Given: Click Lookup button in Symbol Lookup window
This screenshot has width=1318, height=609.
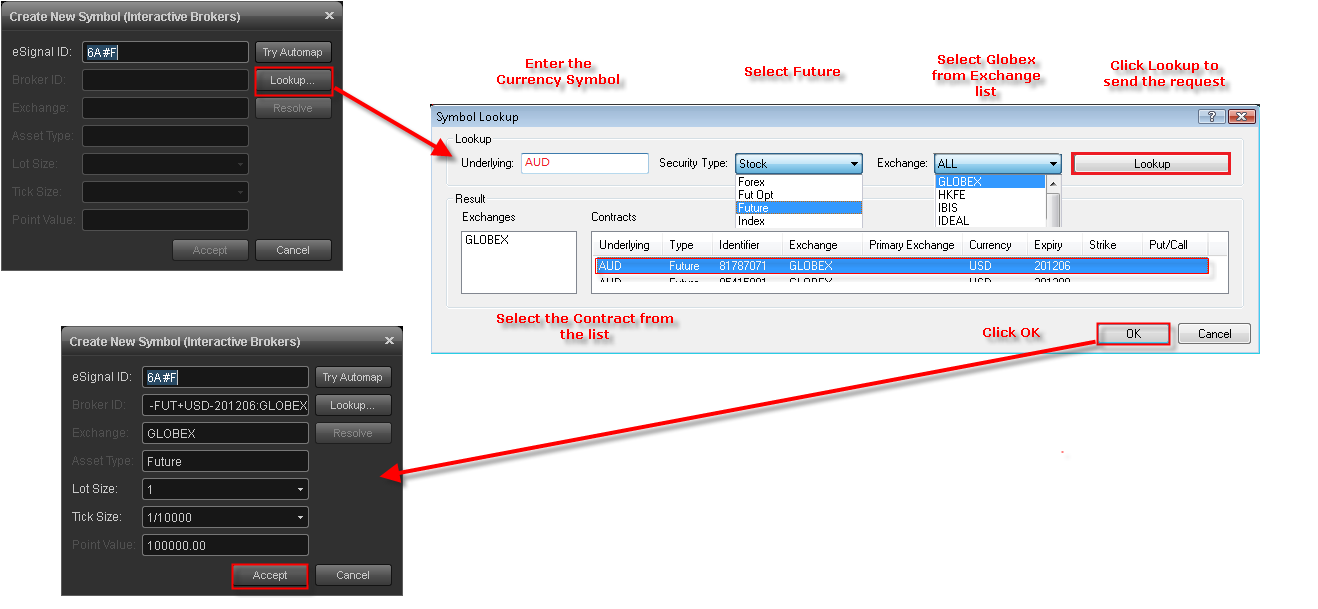Looking at the screenshot, I should (1151, 164).
